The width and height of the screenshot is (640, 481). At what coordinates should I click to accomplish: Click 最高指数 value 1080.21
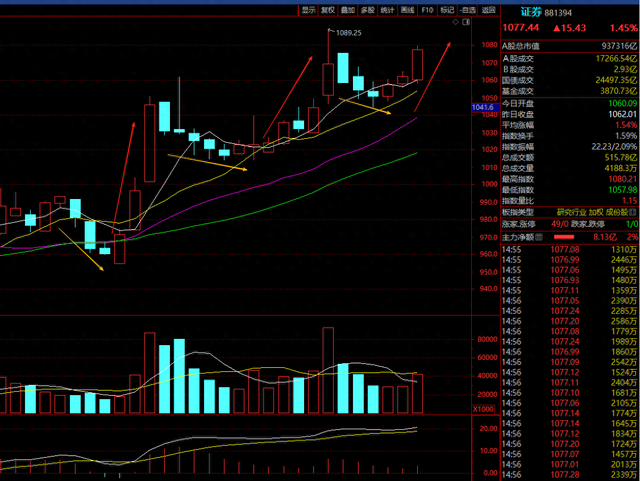(x=623, y=179)
